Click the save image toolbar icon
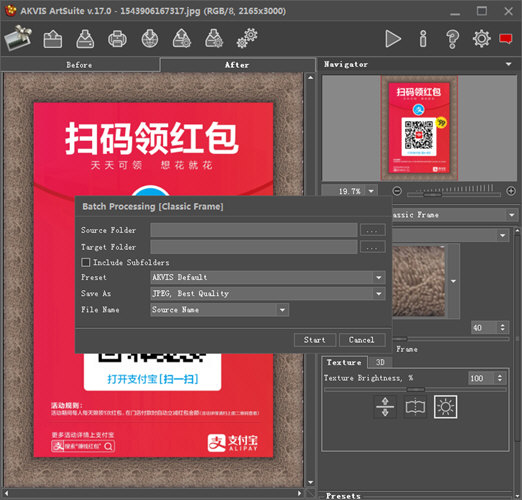The height and width of the screenshot is (500, 522). coord(85,39)
